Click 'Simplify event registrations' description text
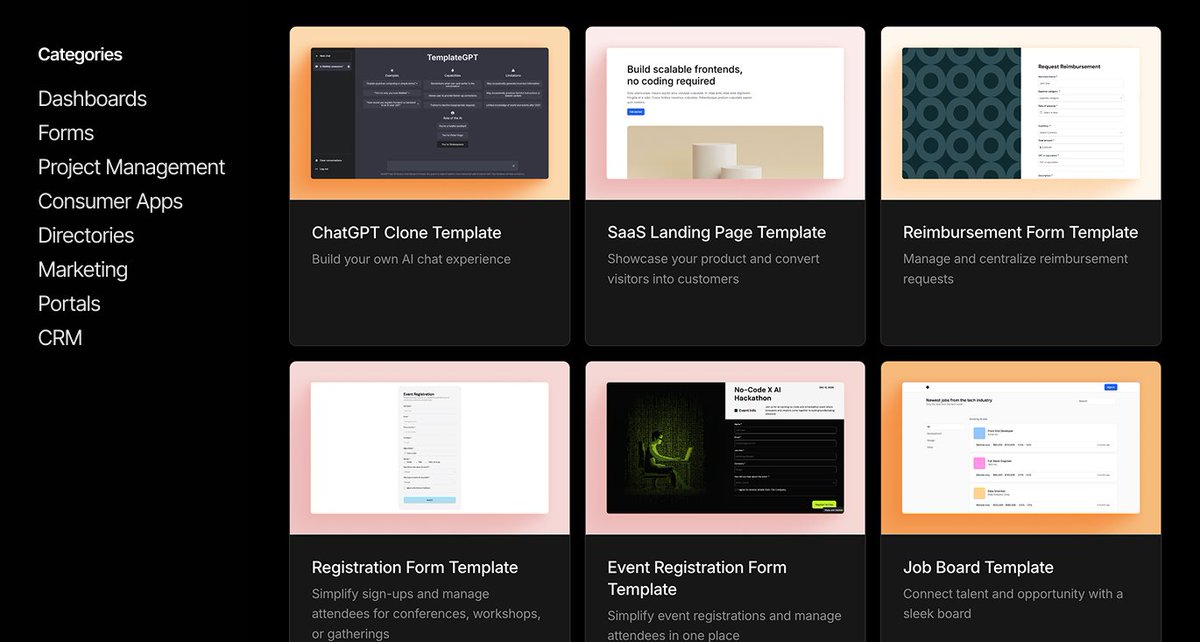Viewport: 1200px width, 642px height. point(724,625)
